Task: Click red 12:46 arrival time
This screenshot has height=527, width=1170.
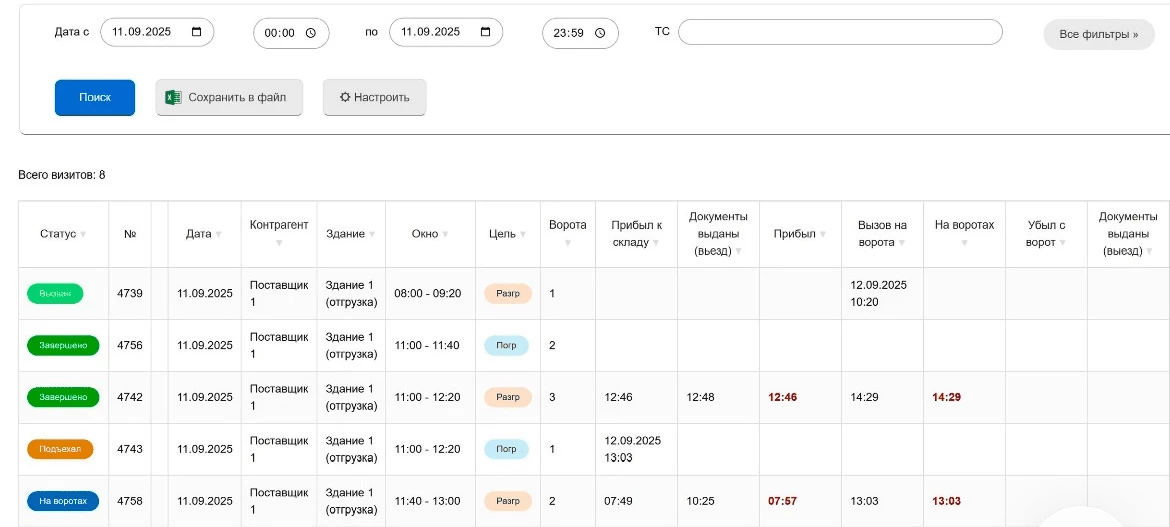Action: tap(783, 397)
